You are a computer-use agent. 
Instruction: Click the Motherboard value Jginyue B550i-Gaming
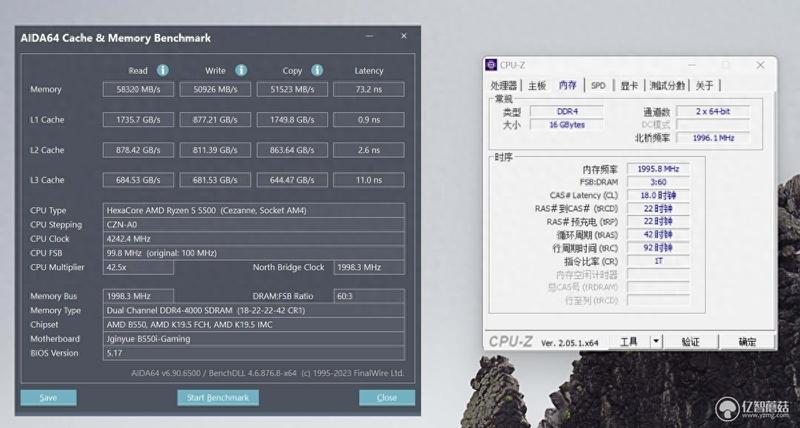(x=254, y=339)
